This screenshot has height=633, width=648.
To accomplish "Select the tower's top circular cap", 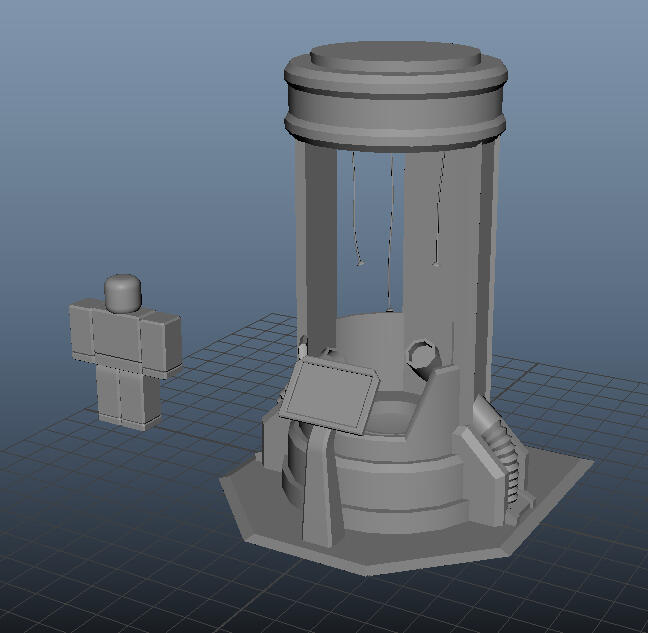I will [x=395, y=57].
